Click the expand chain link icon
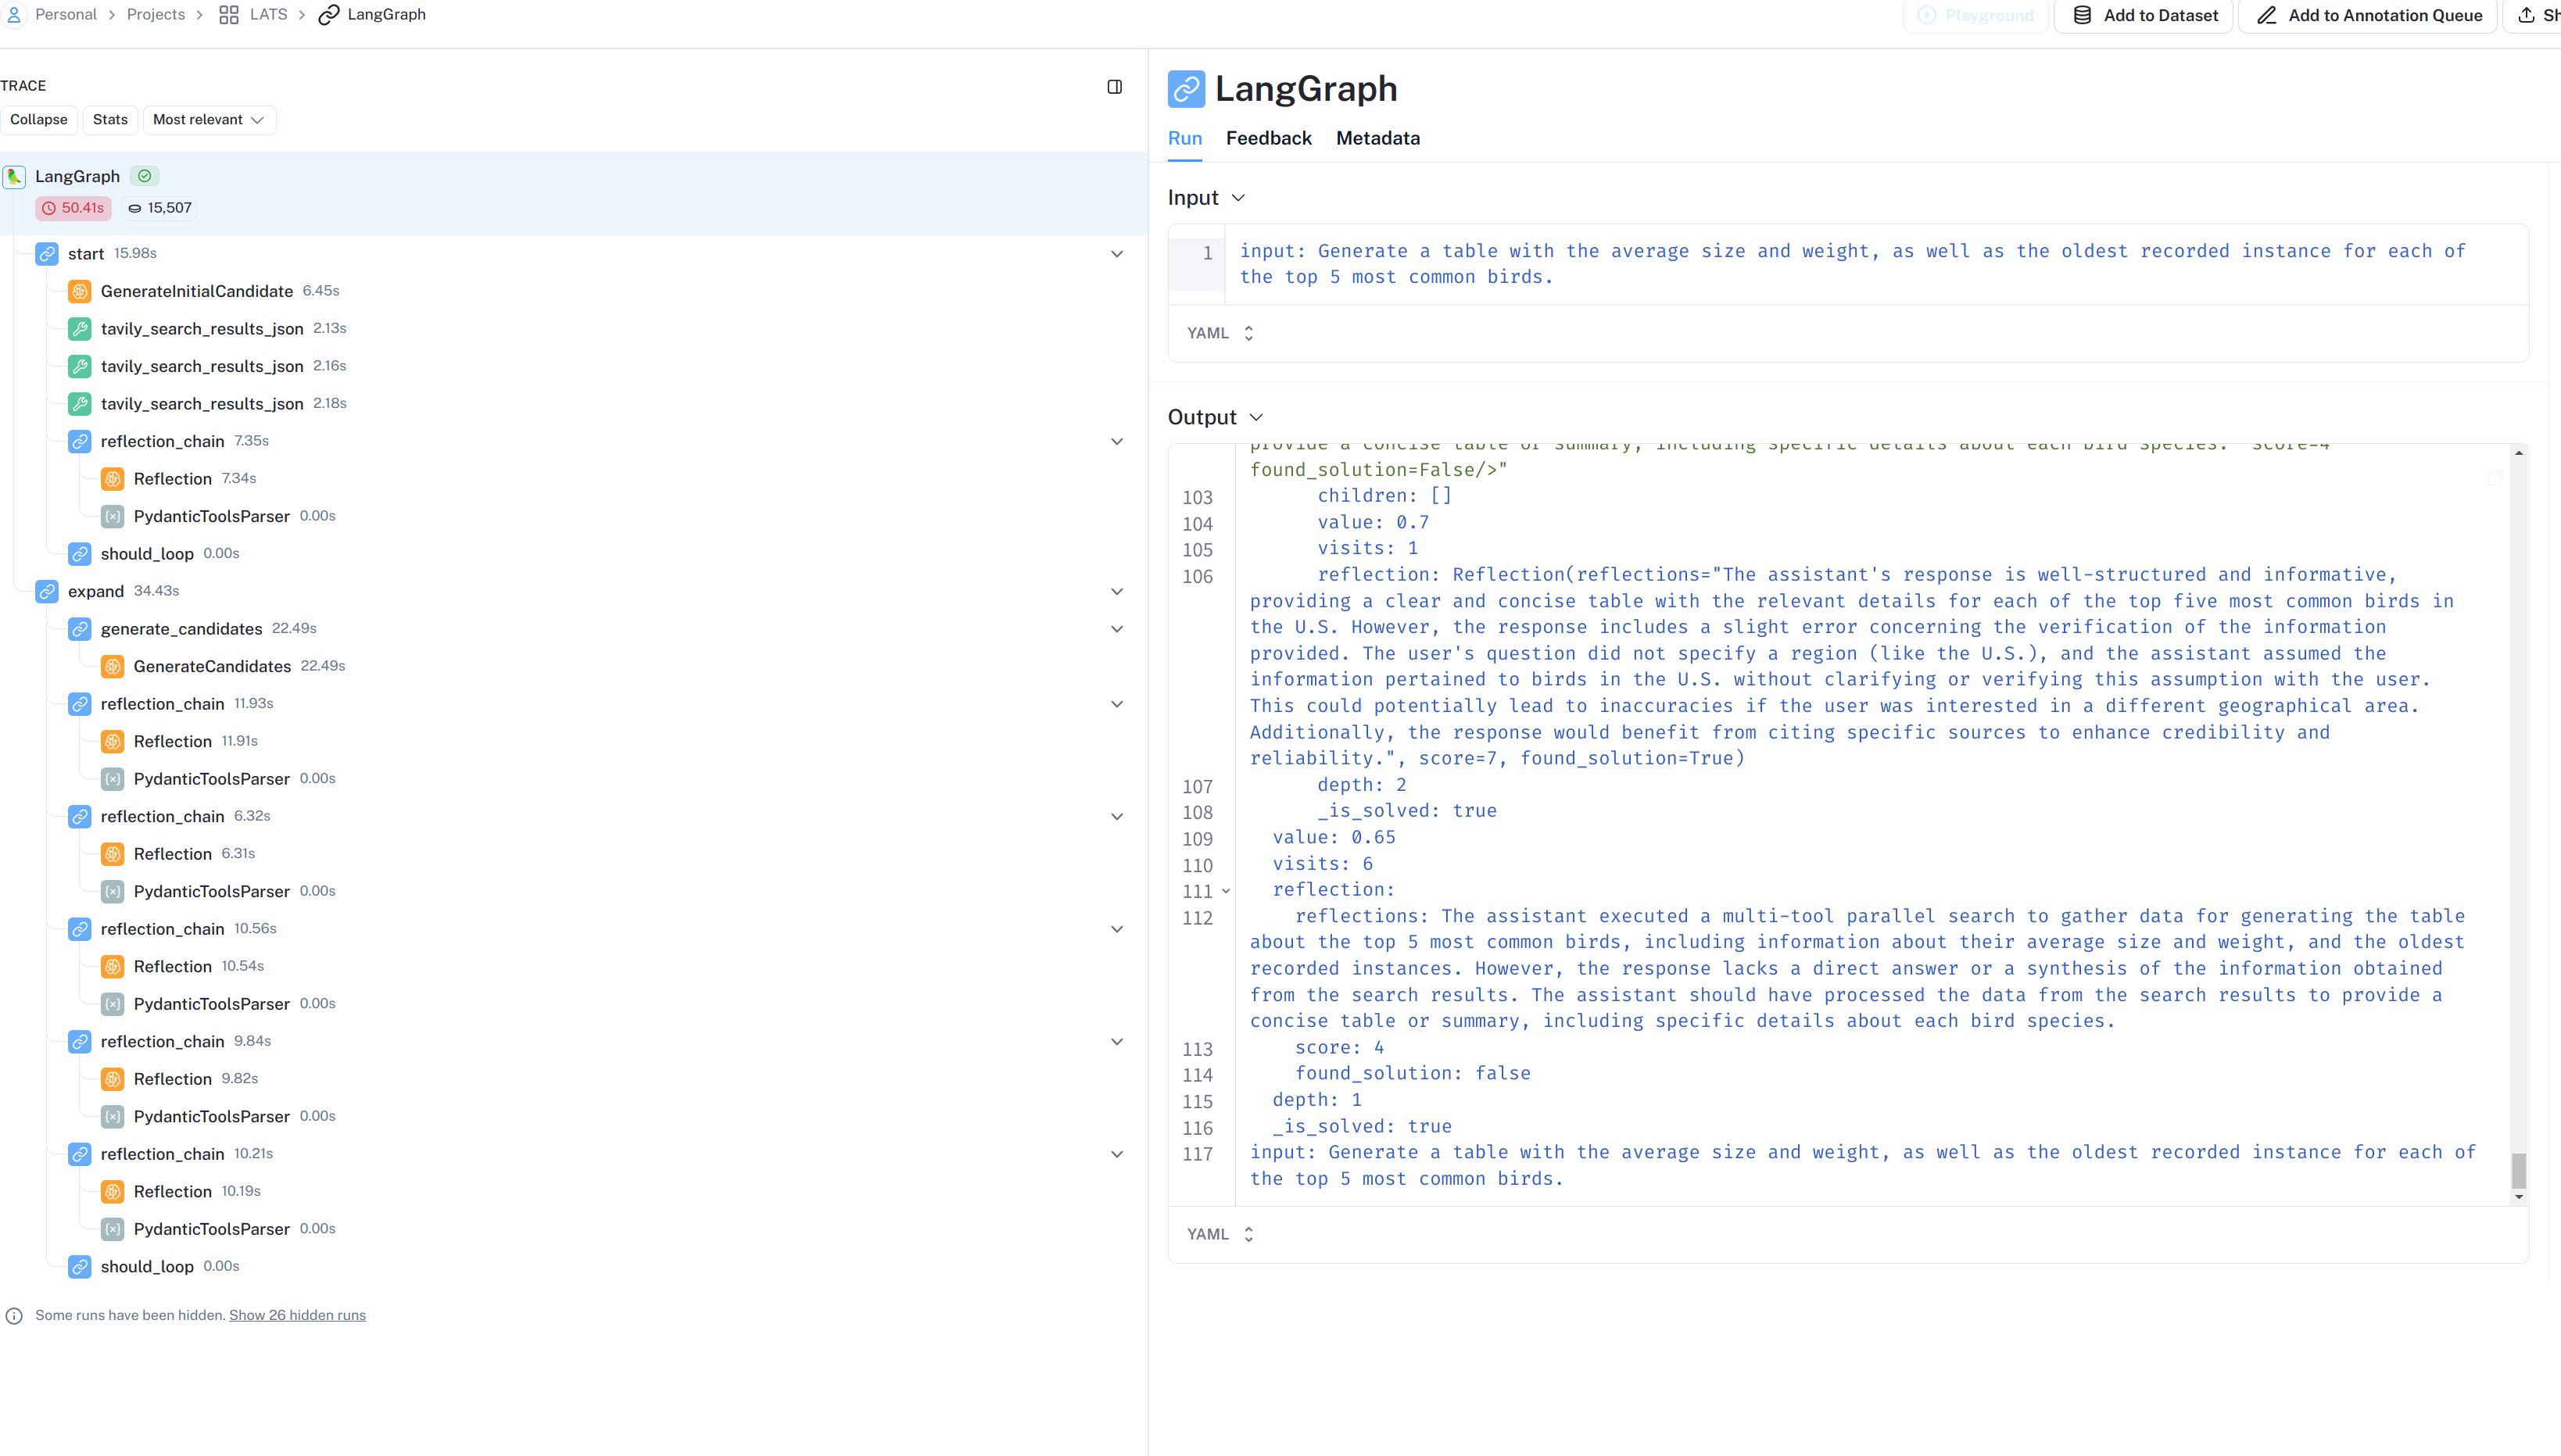 [47, 591]
